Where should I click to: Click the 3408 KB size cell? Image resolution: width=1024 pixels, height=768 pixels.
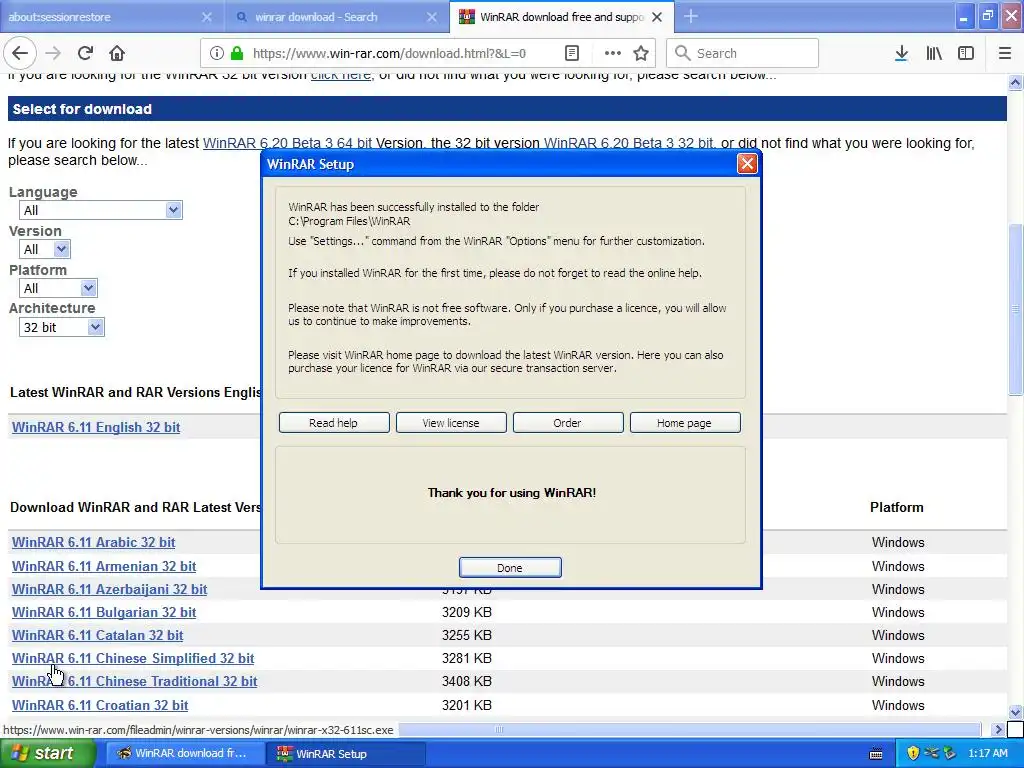click(467, 681)
